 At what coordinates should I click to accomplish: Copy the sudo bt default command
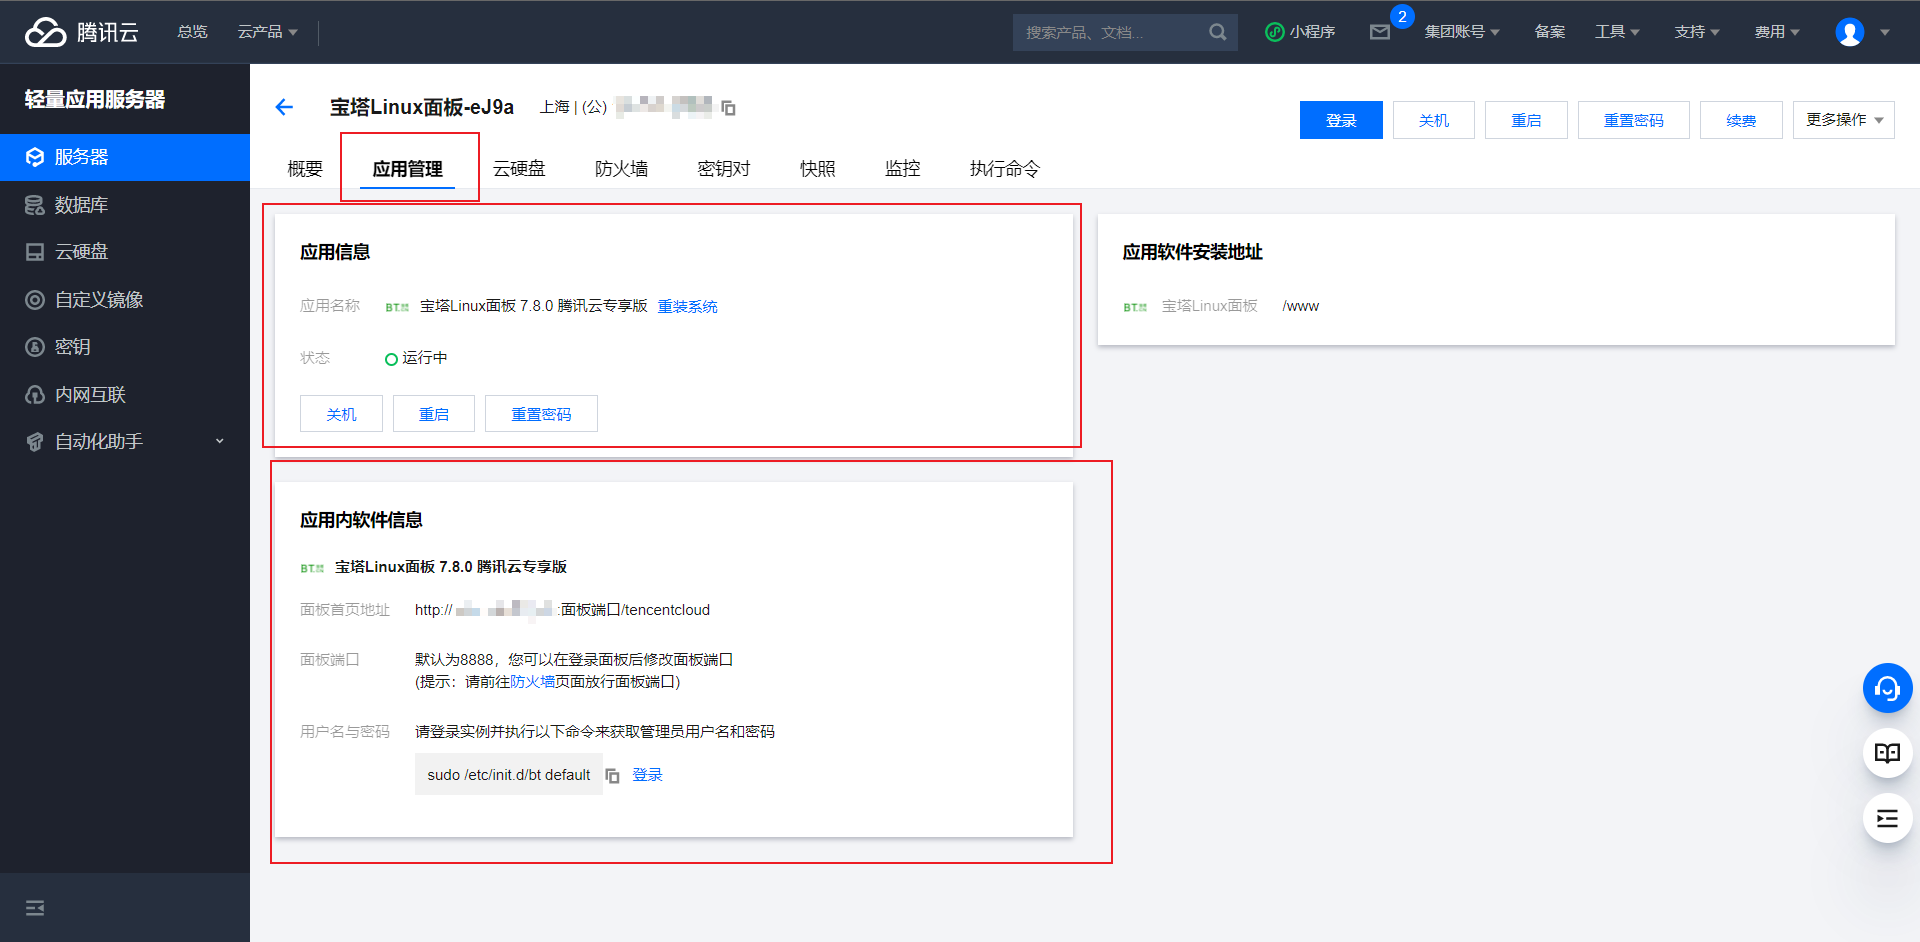click(612, 775)
